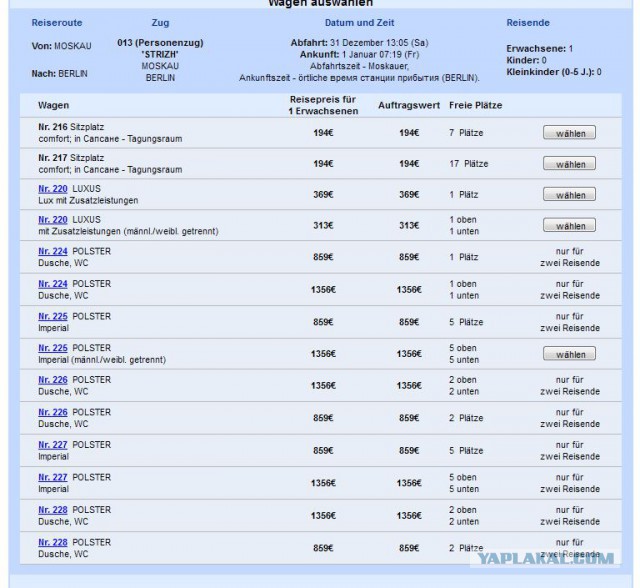Open Nr. 224 link priced 859€
Viewport: 640px width, 588px height.
point(53,251)
